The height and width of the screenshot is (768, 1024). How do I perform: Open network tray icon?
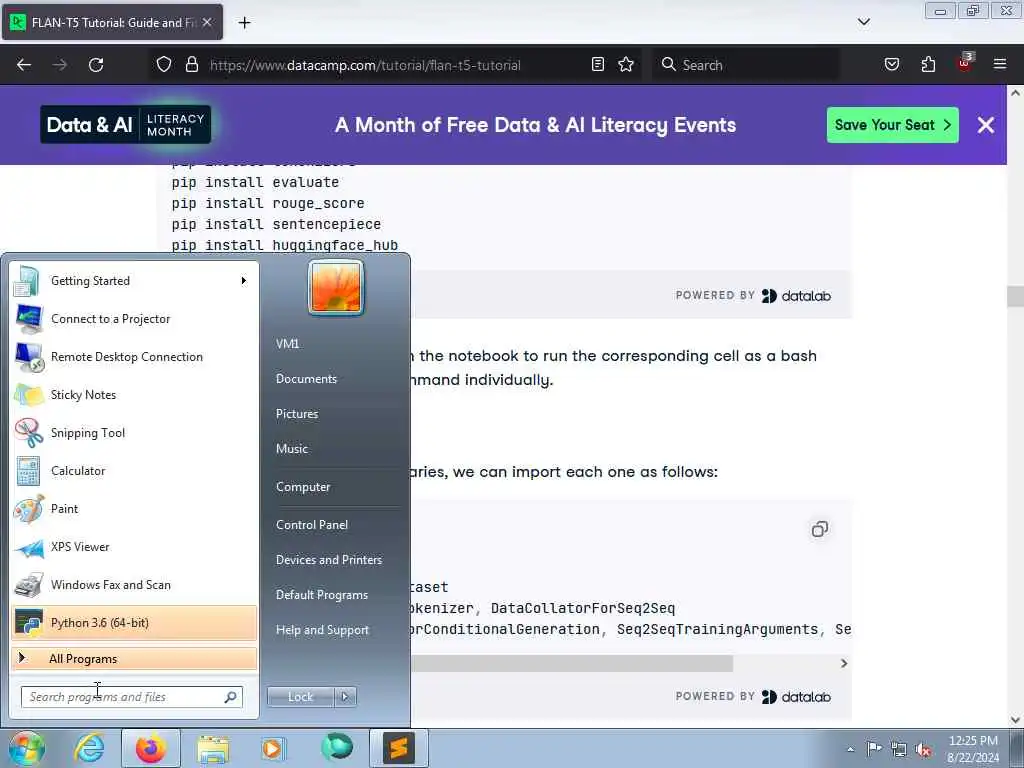(899, 749)
